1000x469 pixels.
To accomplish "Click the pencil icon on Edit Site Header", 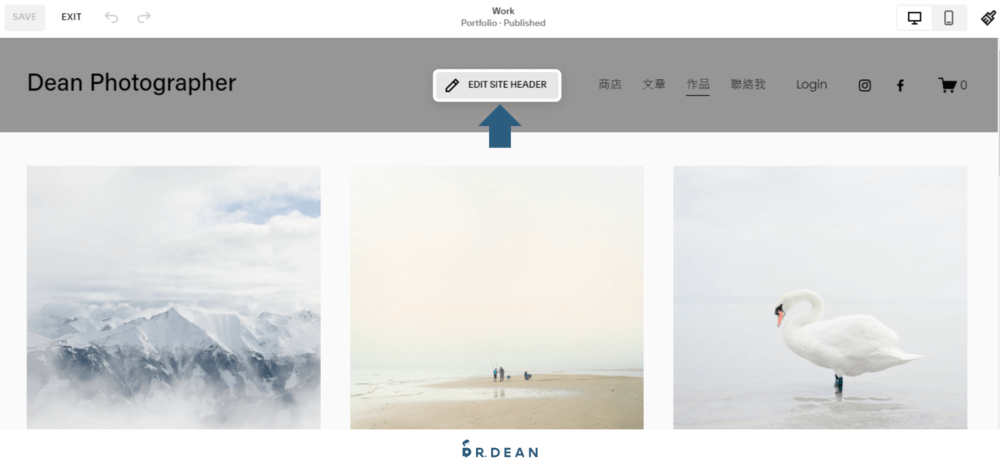I will pos(452,85).
